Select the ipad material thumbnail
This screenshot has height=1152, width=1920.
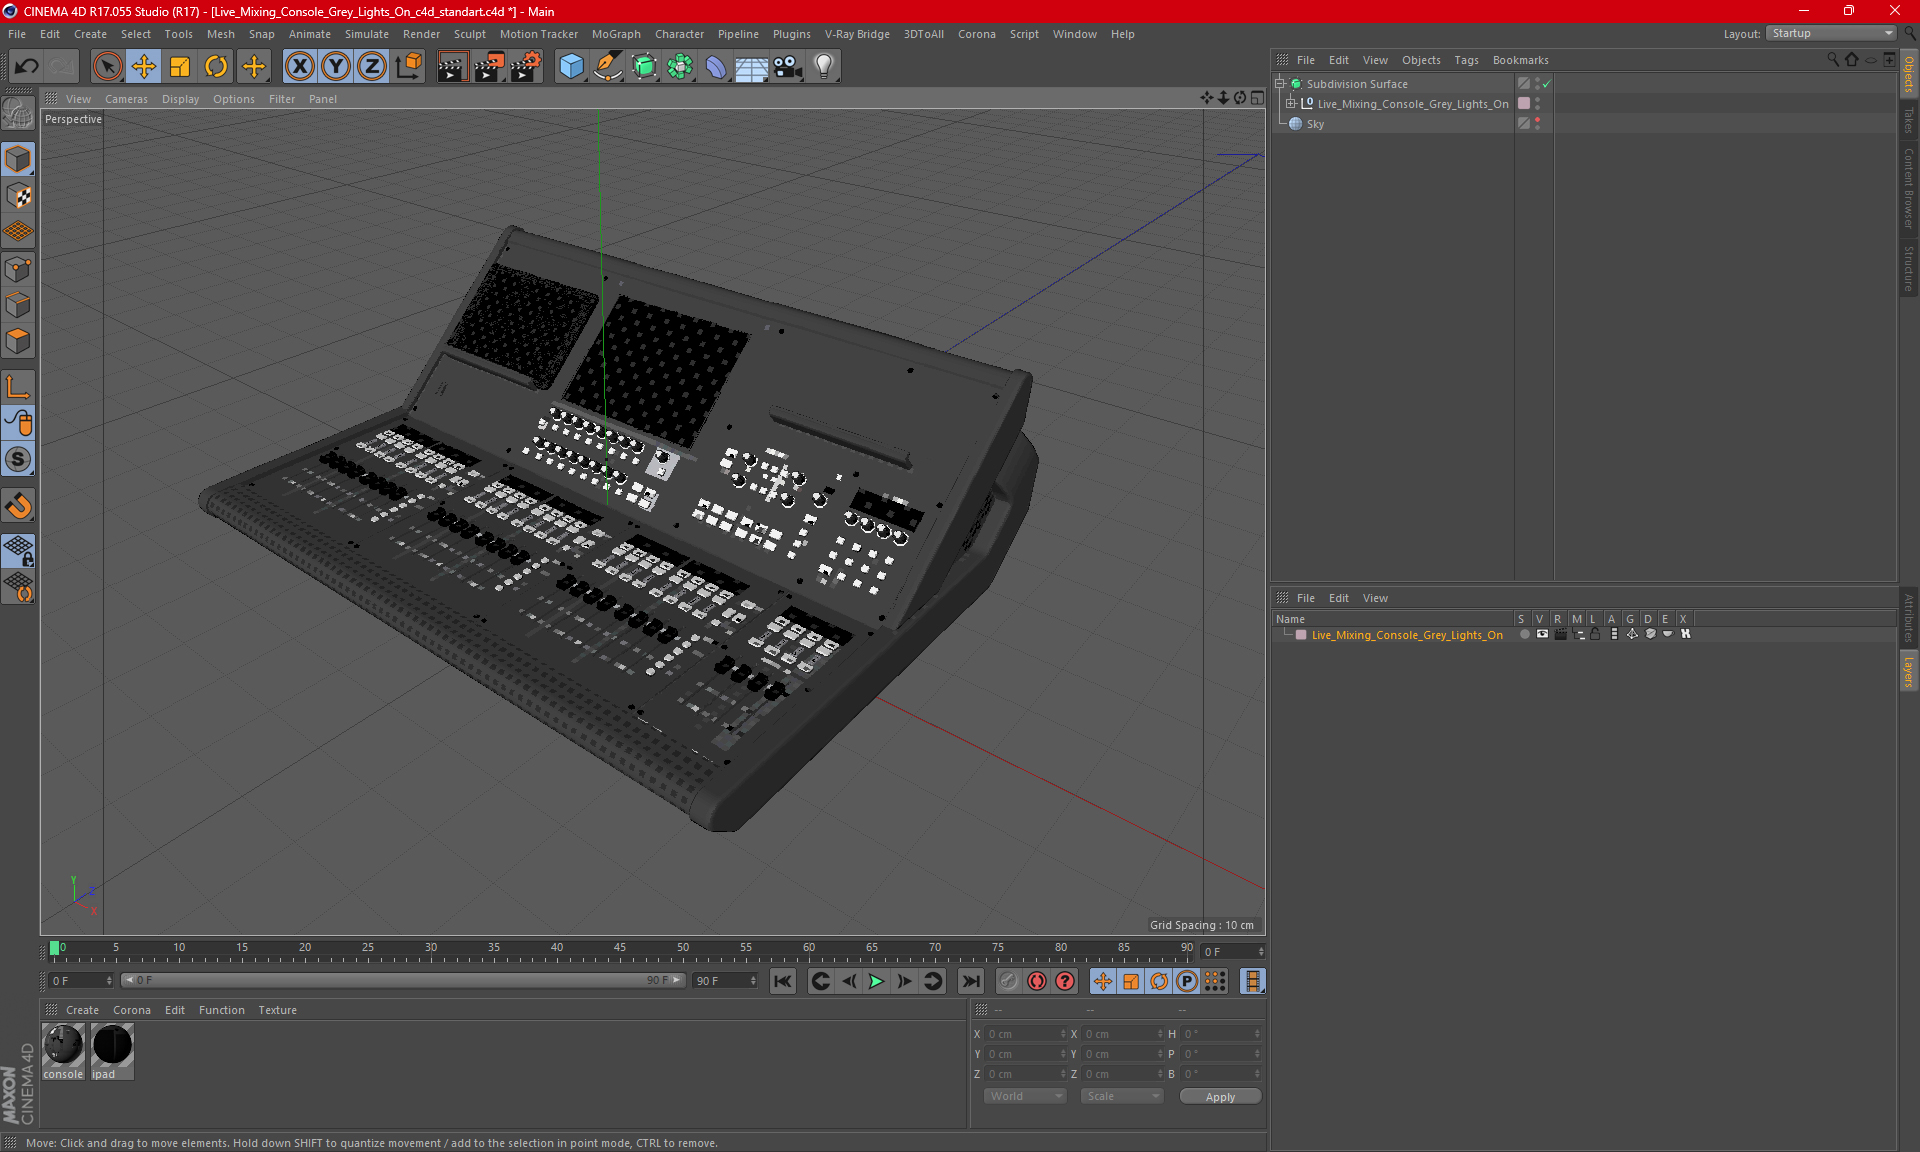112,1051
